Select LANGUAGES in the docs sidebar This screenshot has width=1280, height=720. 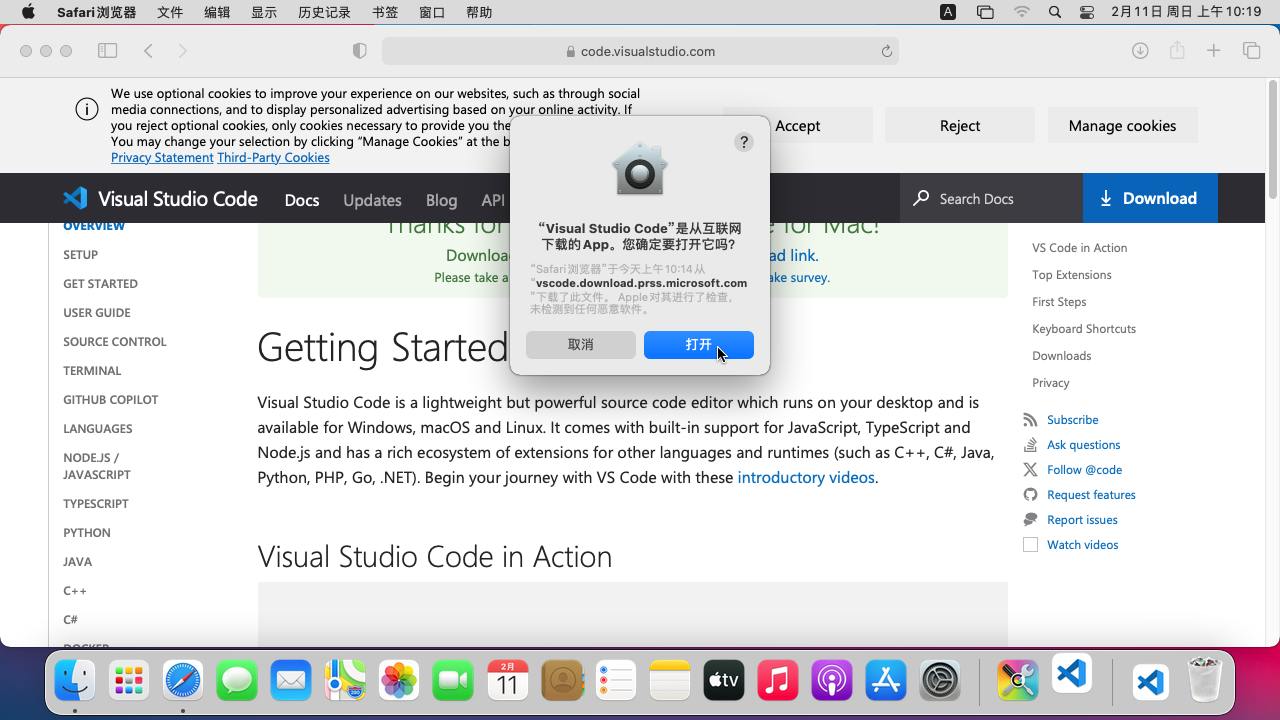coord(98,429)
